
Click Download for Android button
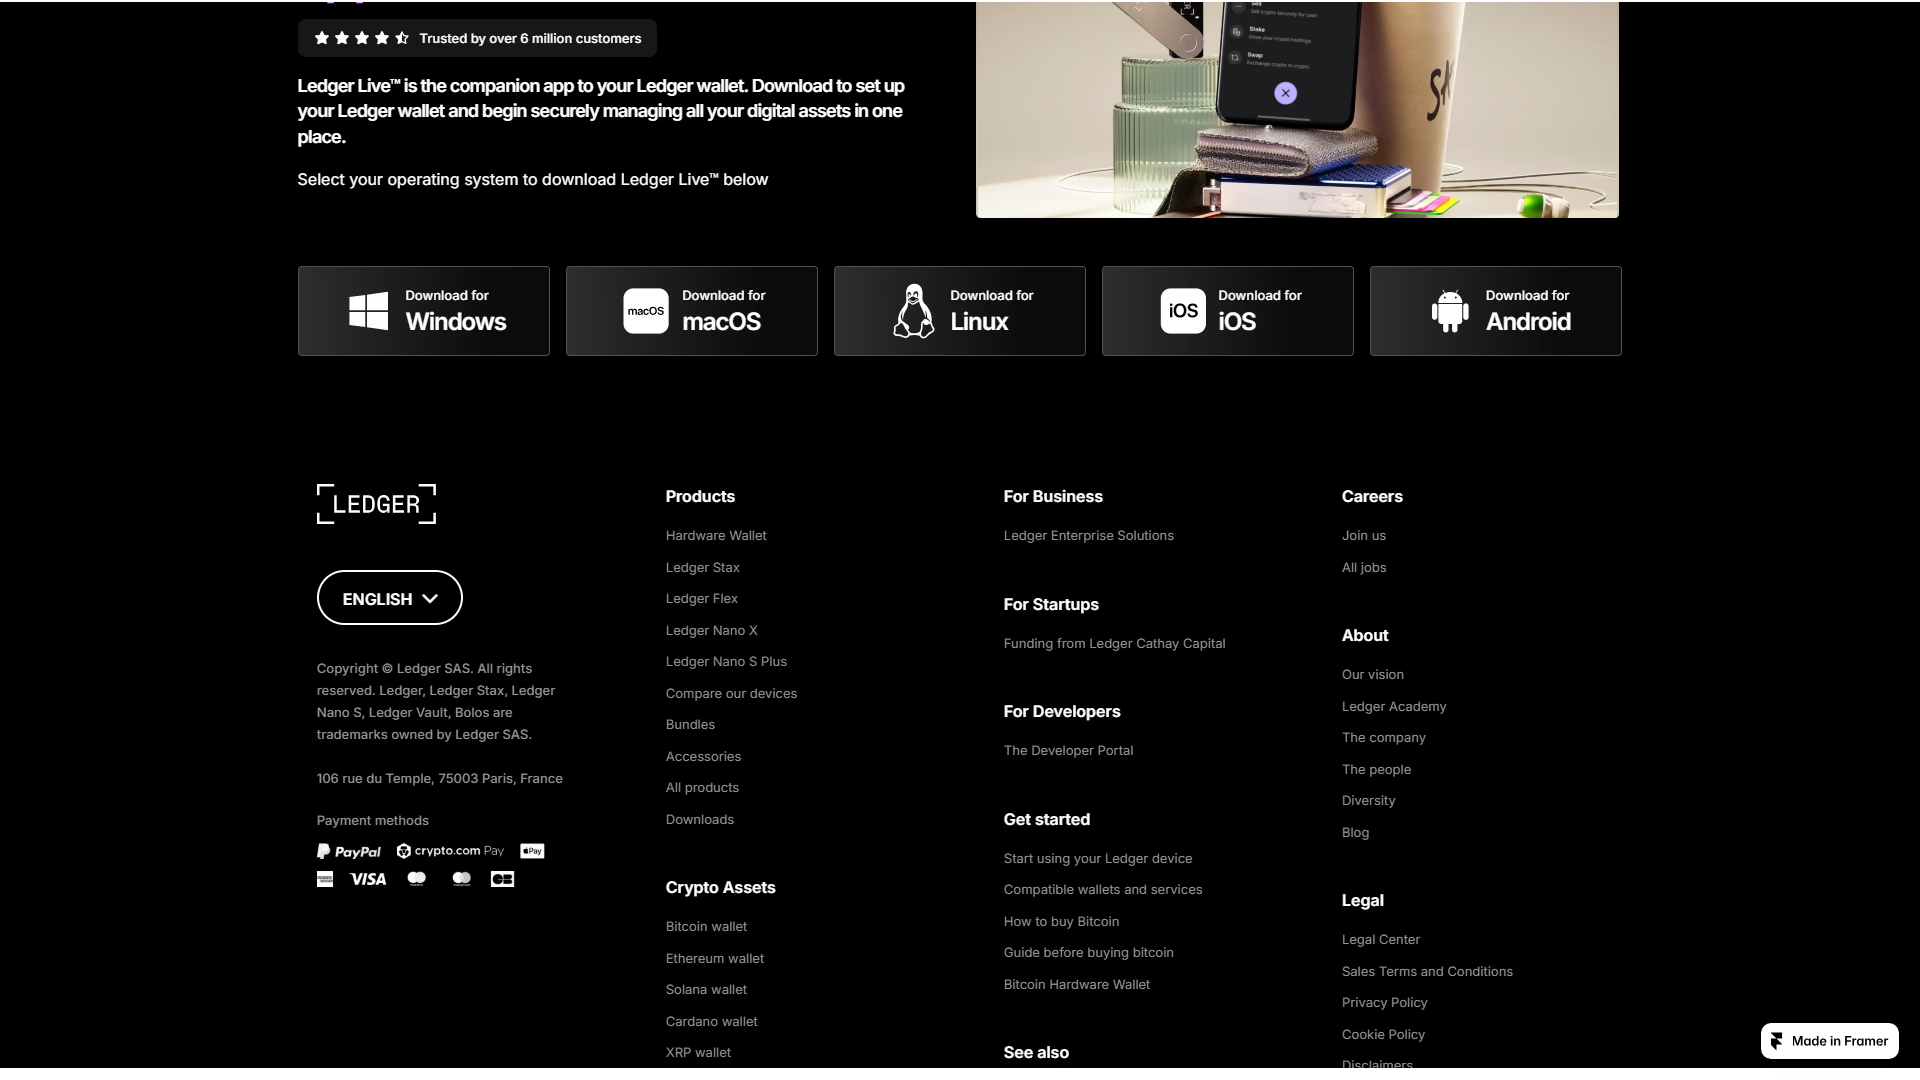1496,311
